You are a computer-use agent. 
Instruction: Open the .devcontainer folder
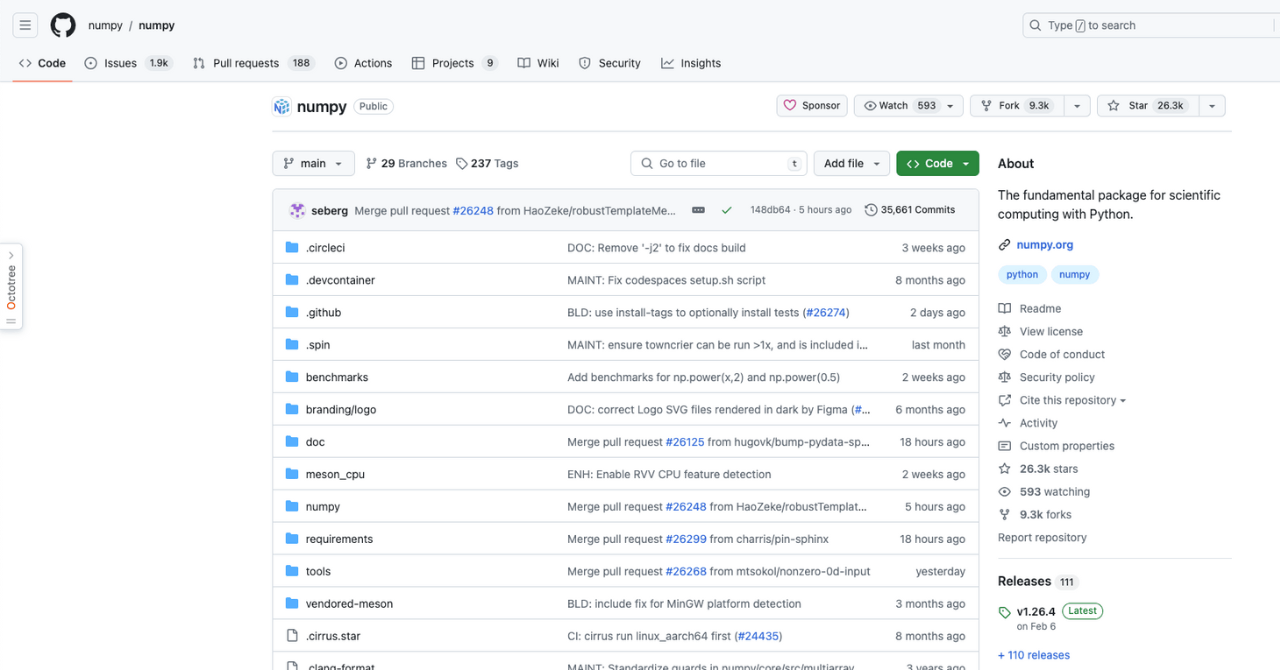click(340, 280)
